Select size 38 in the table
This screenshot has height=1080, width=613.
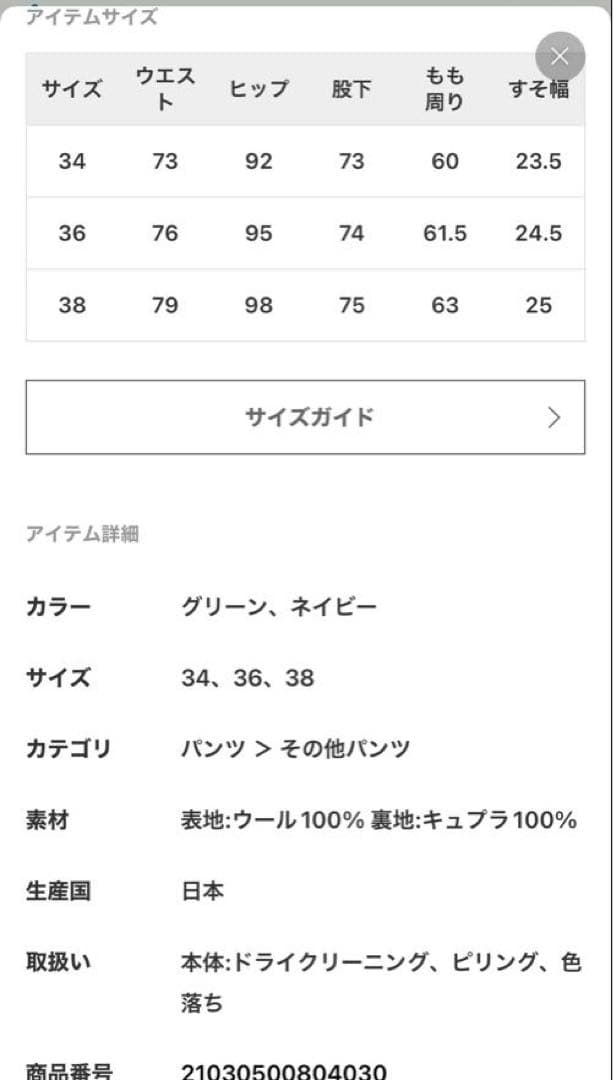click(71, 305)
